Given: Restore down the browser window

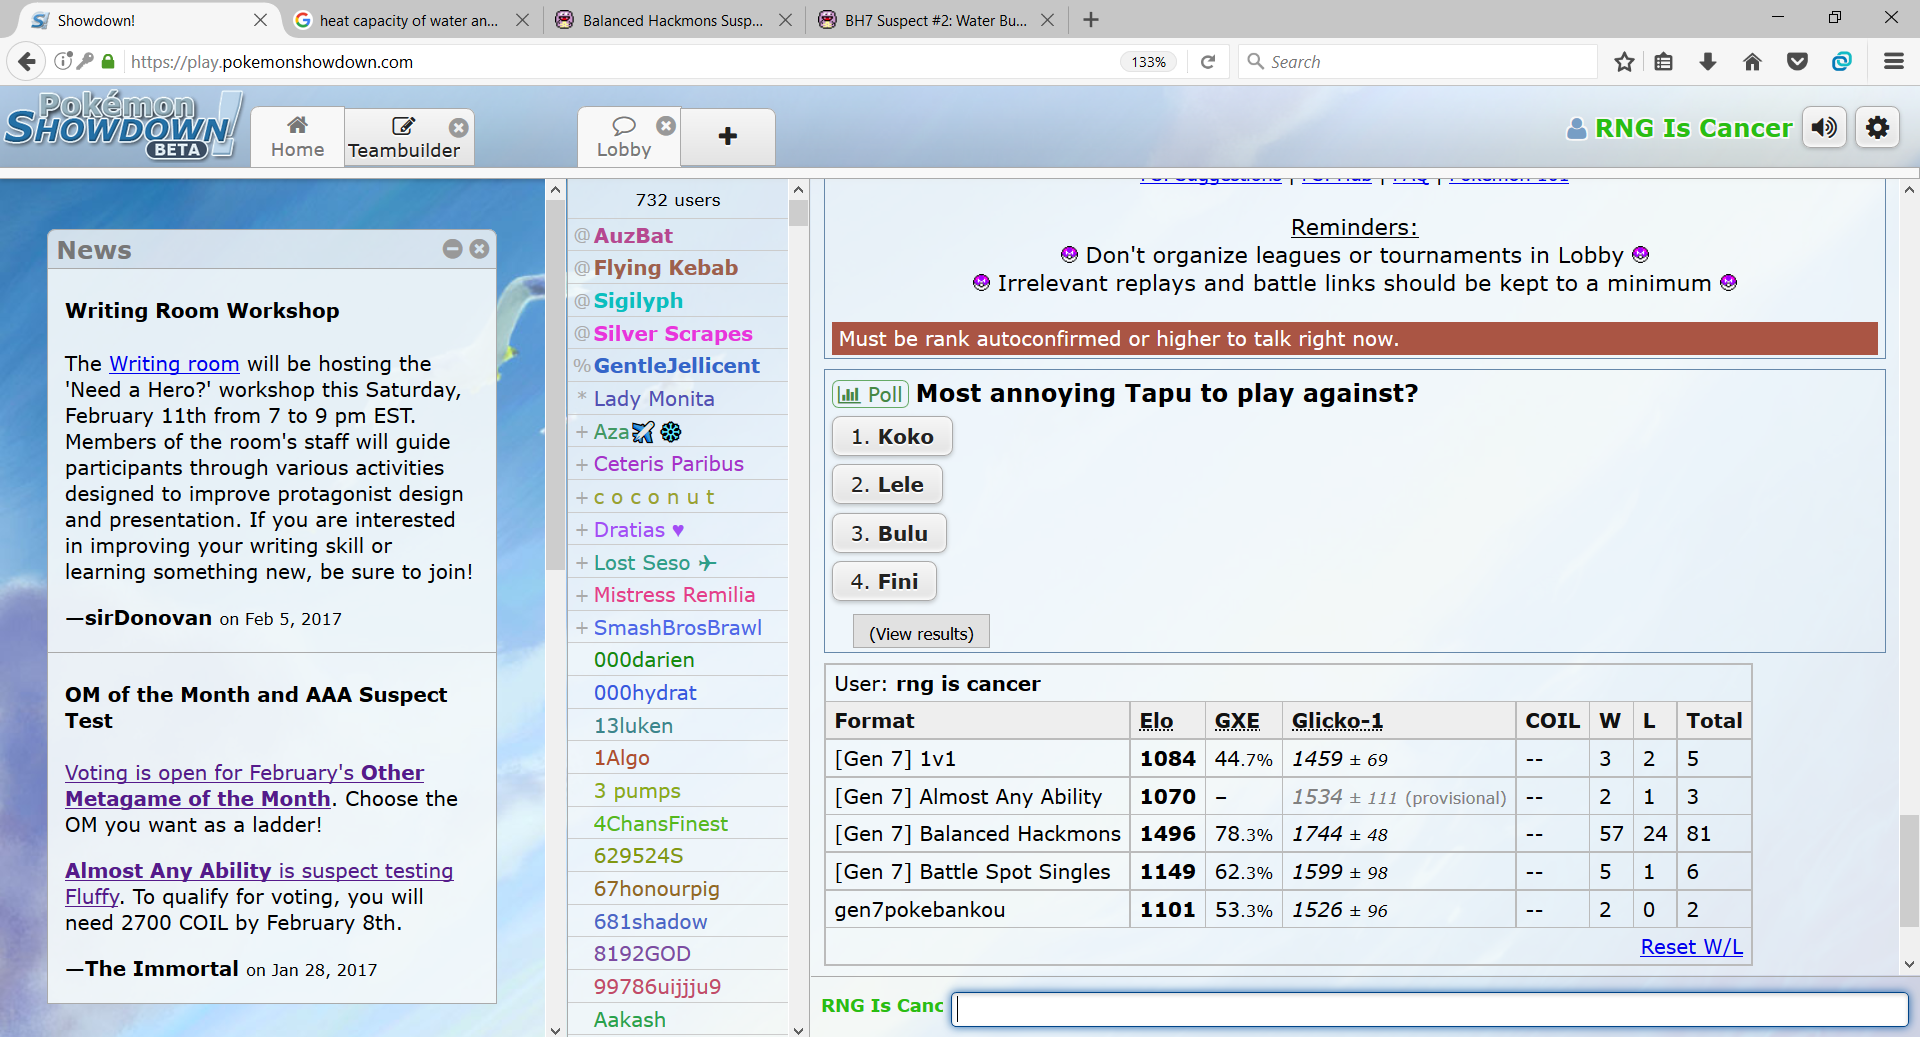Looking at the screenshot, I should tap(1834, 18).
